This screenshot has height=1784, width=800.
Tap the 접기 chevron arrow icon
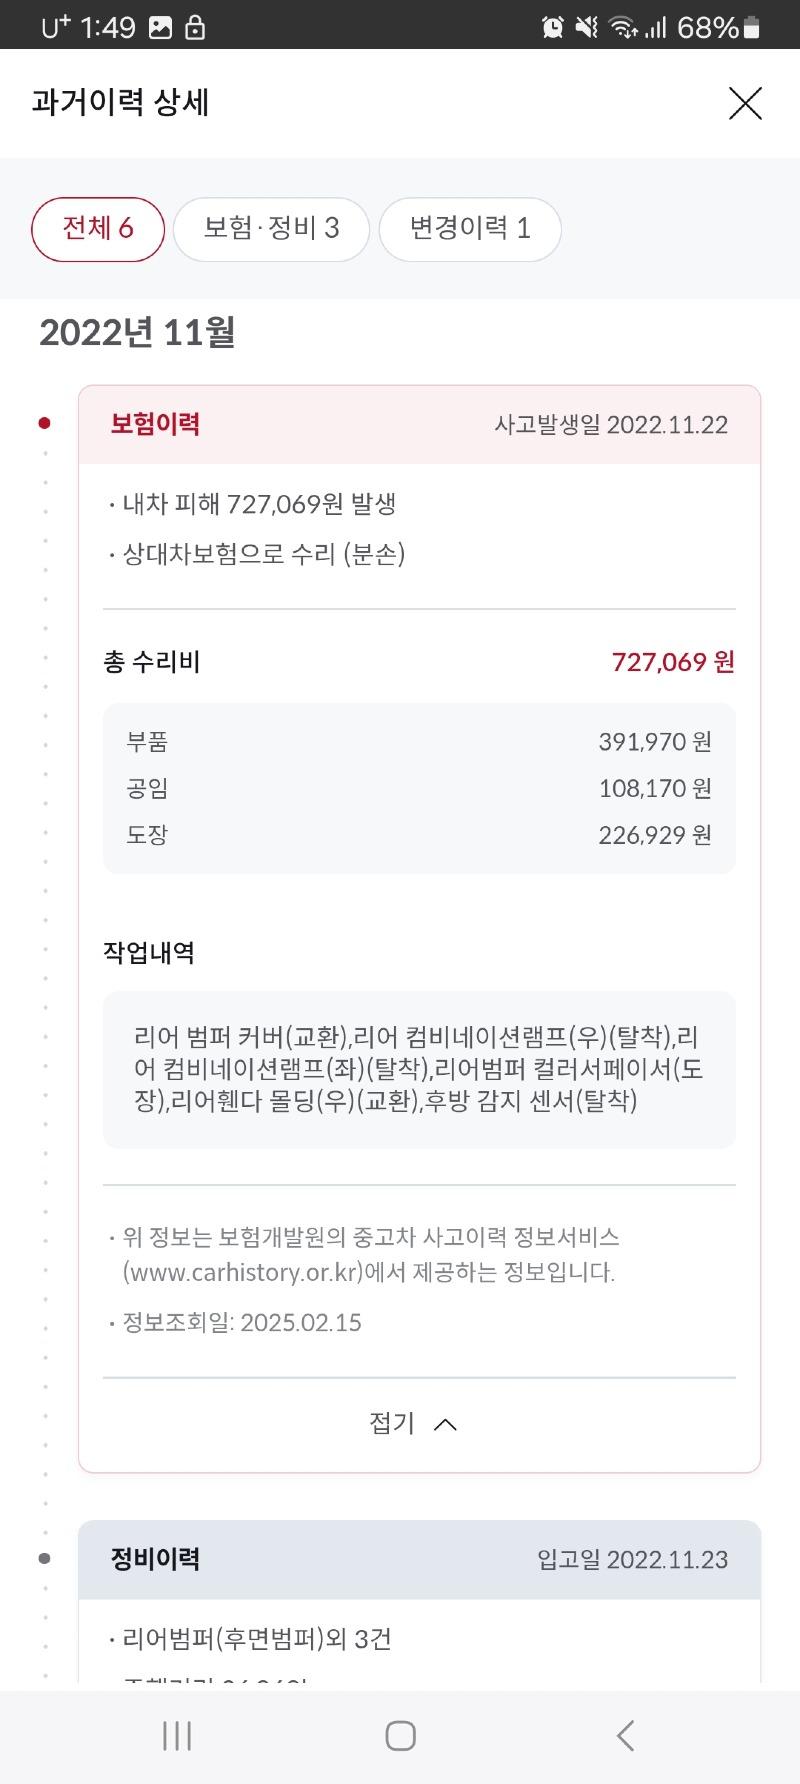446,1424
